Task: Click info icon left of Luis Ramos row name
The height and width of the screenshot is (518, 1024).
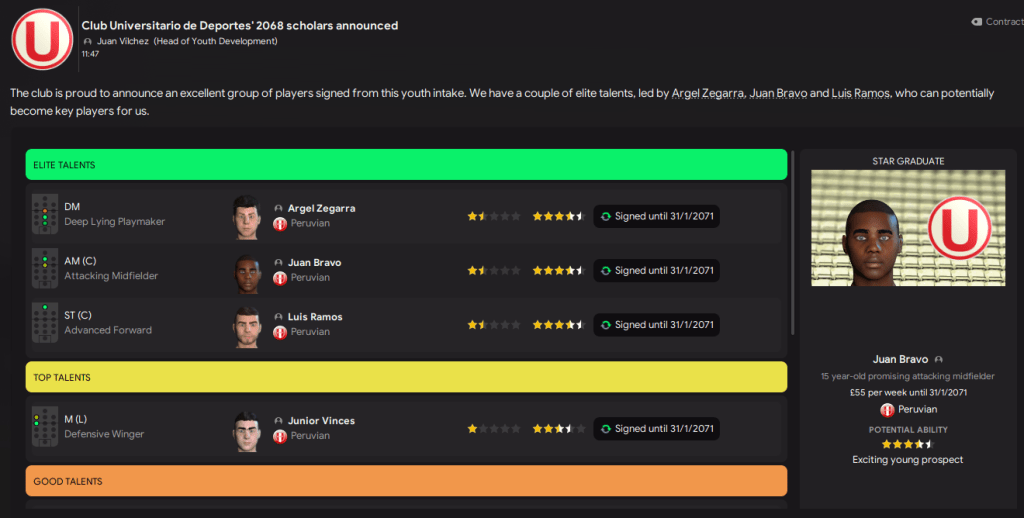Action: [x=279, y=317]
